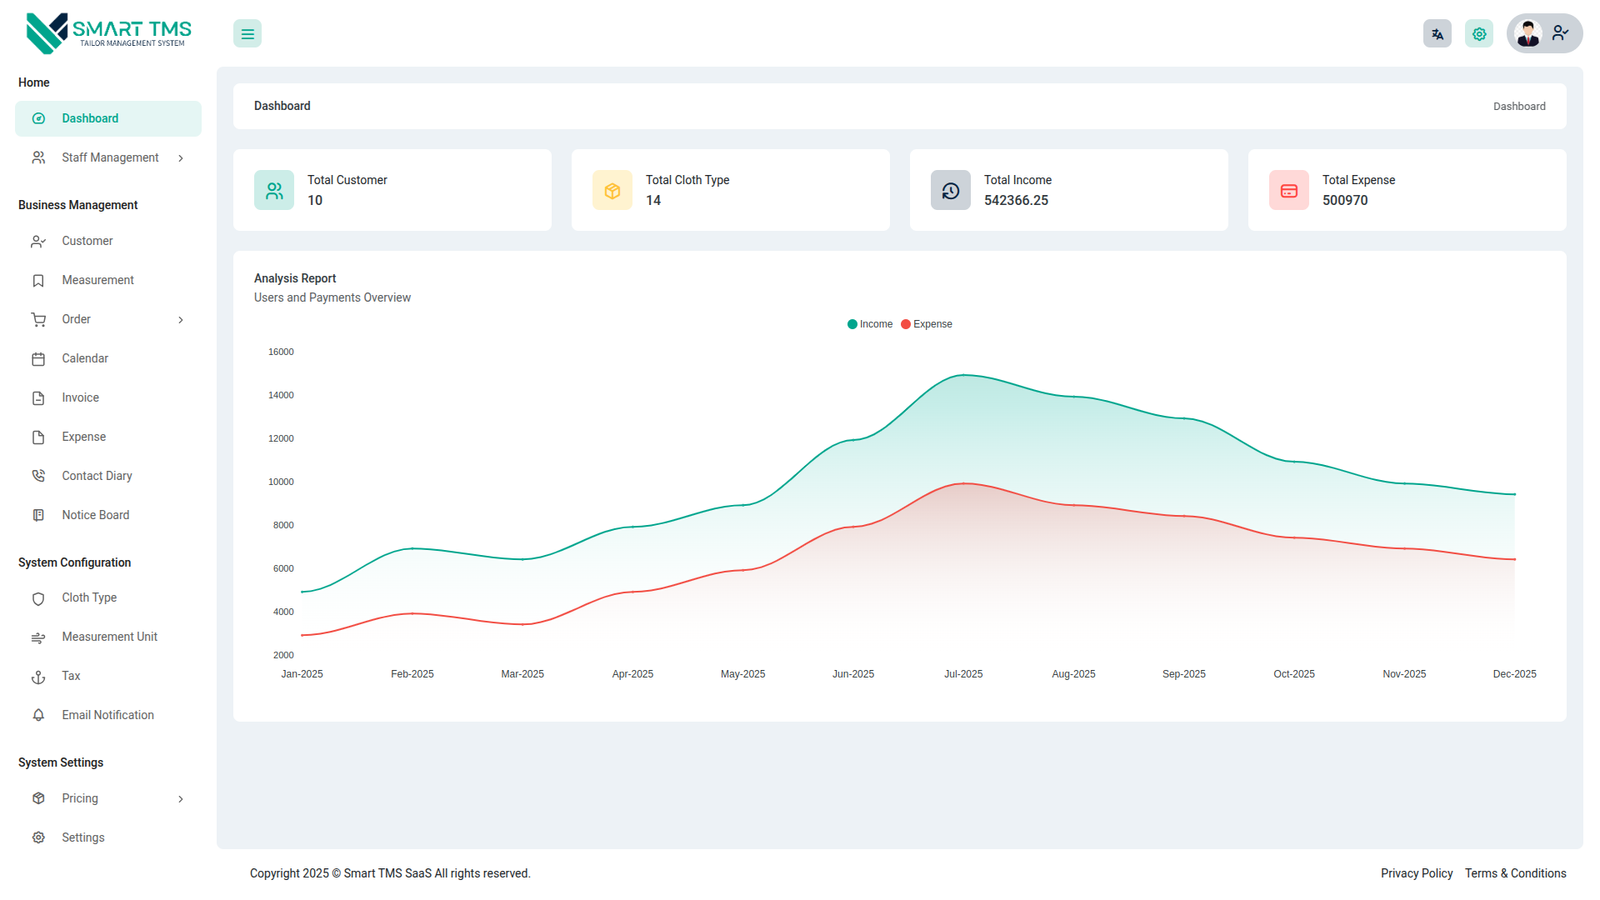The height and width of the screenshot is (900, 1600).
Task: Expand the Order submenu chevron
Action: pos(181,320)
